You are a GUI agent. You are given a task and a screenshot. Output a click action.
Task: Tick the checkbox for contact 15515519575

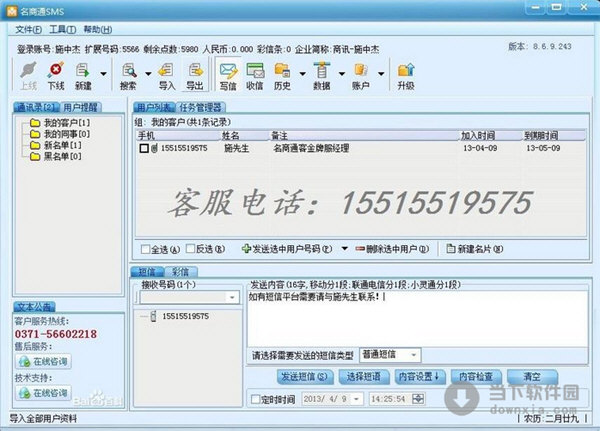[x=144, y=148]
